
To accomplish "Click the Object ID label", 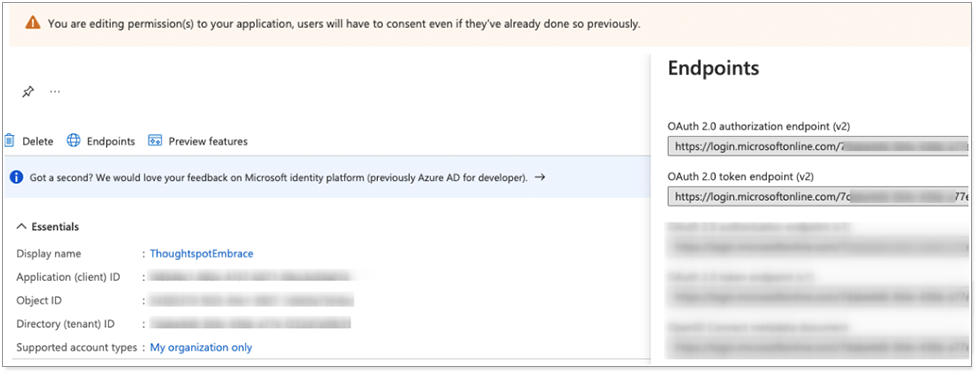I will (39, 301).
